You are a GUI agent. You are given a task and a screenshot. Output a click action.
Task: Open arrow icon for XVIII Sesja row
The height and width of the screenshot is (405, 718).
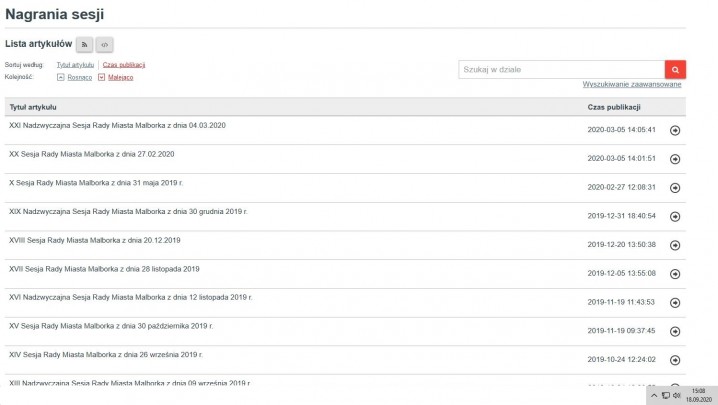[x=674, y=245]
